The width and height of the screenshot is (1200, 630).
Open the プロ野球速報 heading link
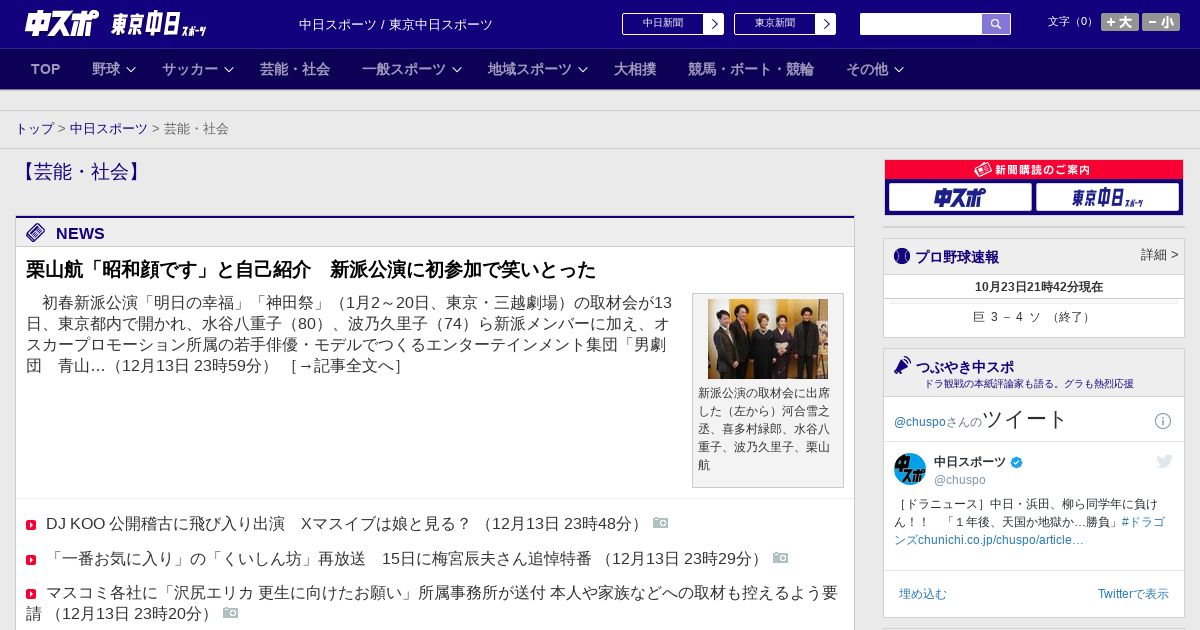point(957,257)
